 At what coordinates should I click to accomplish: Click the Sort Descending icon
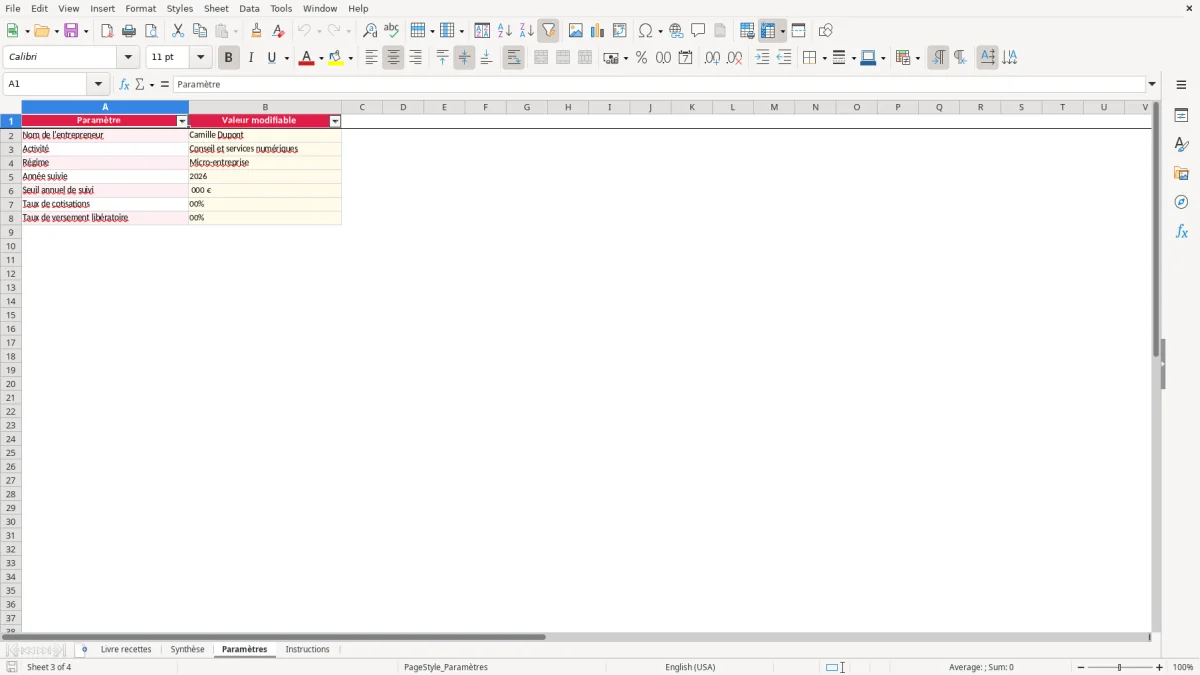[x=526, y=31]
